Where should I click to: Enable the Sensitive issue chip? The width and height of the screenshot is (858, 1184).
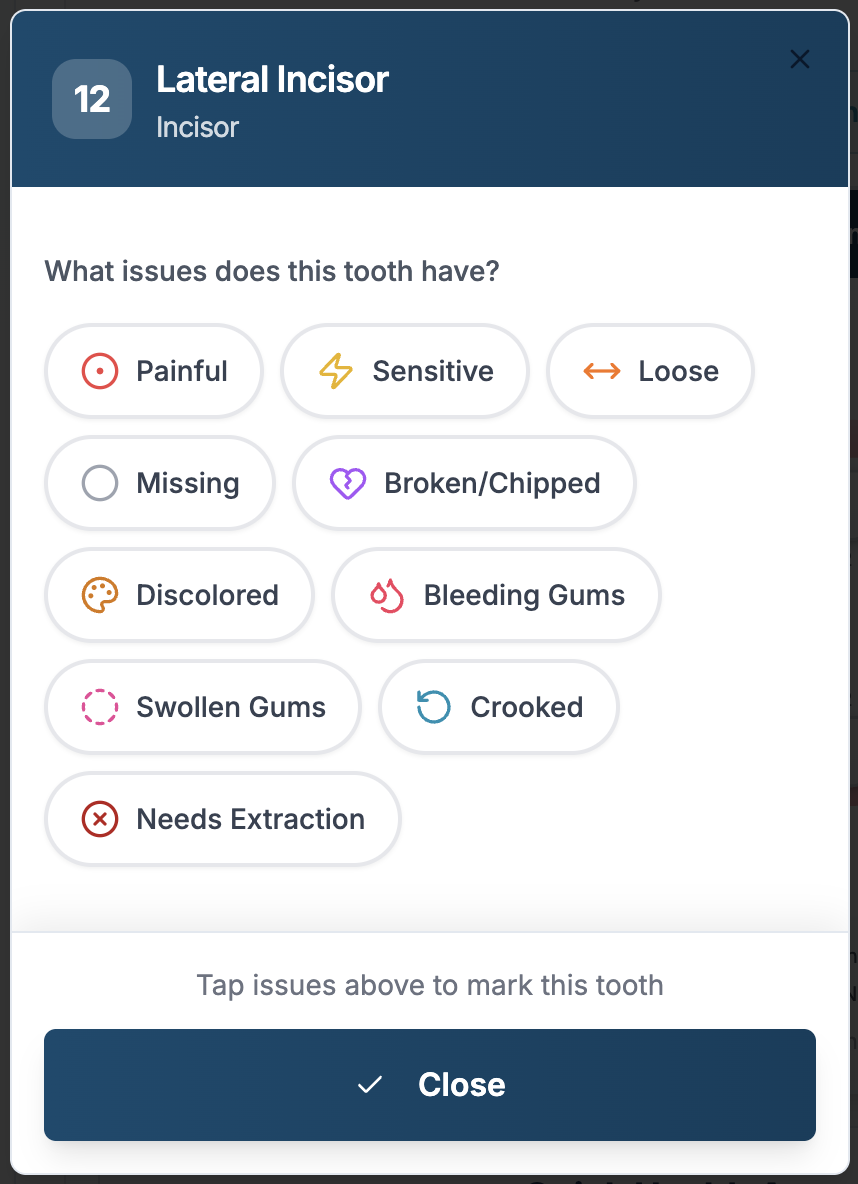point(404,370)
